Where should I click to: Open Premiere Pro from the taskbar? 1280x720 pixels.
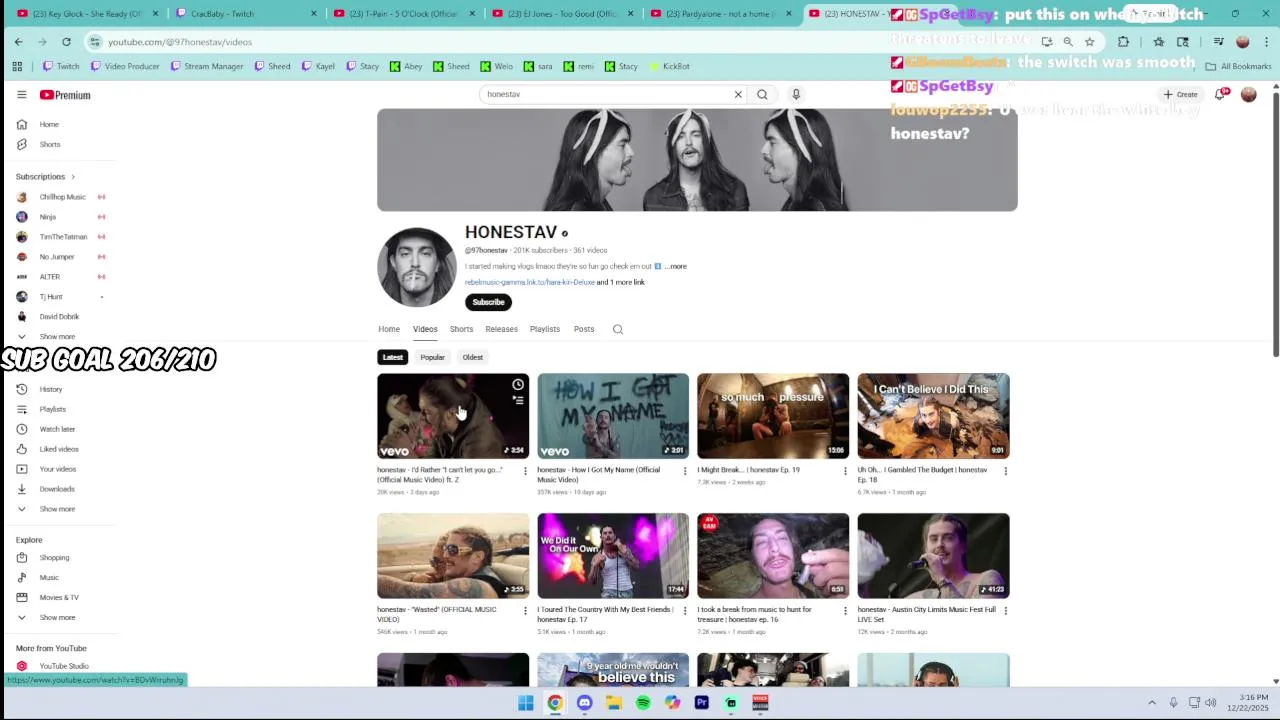click(701, 703)
